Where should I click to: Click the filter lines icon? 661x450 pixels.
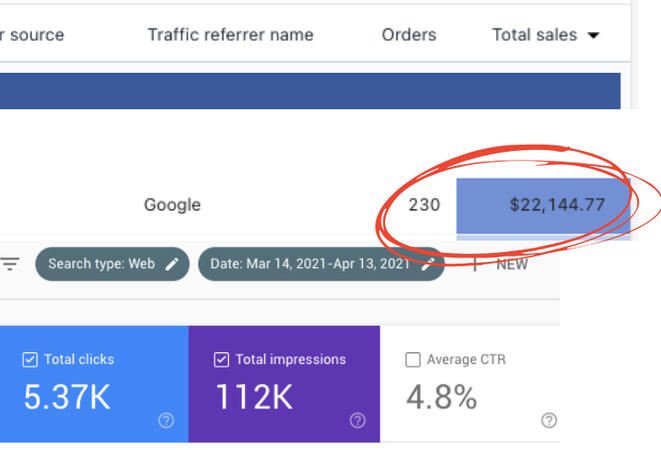click(10, 264)
